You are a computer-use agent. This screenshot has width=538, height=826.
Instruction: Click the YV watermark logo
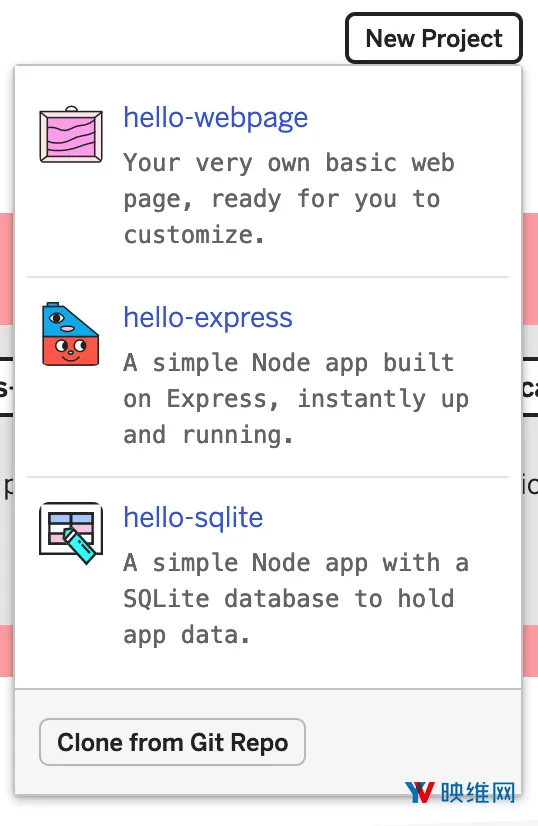pos(420,792)
